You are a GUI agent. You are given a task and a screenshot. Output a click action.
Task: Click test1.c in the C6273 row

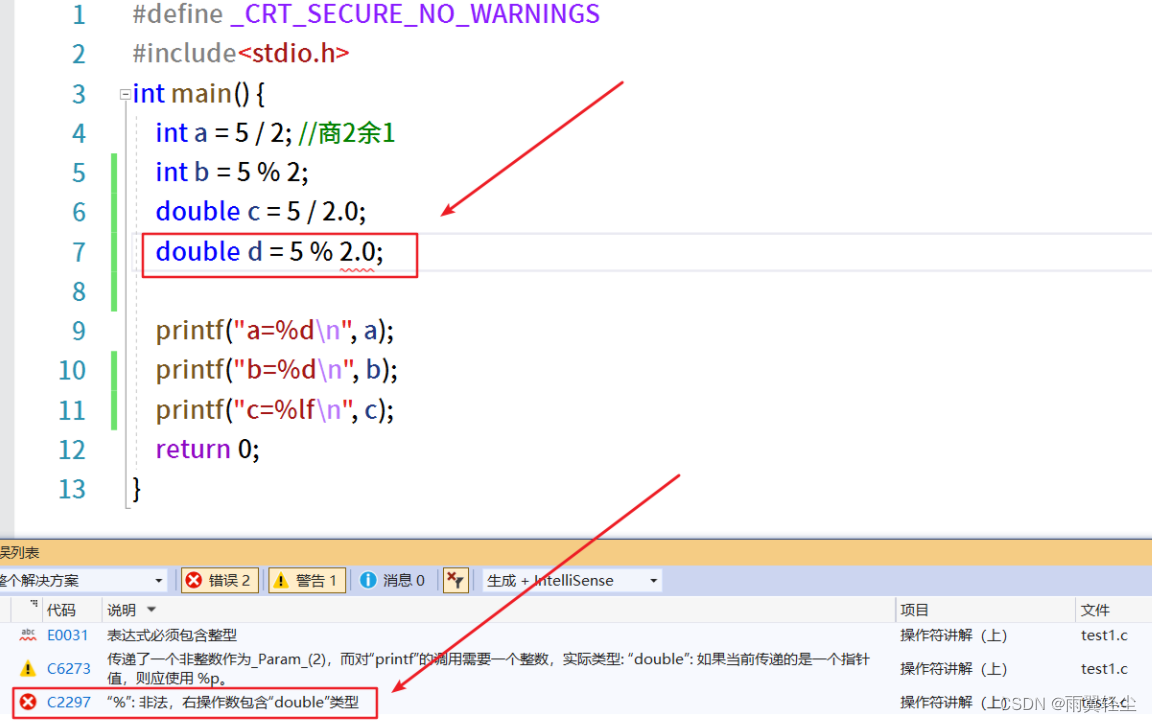click(x=1104, y=668)
